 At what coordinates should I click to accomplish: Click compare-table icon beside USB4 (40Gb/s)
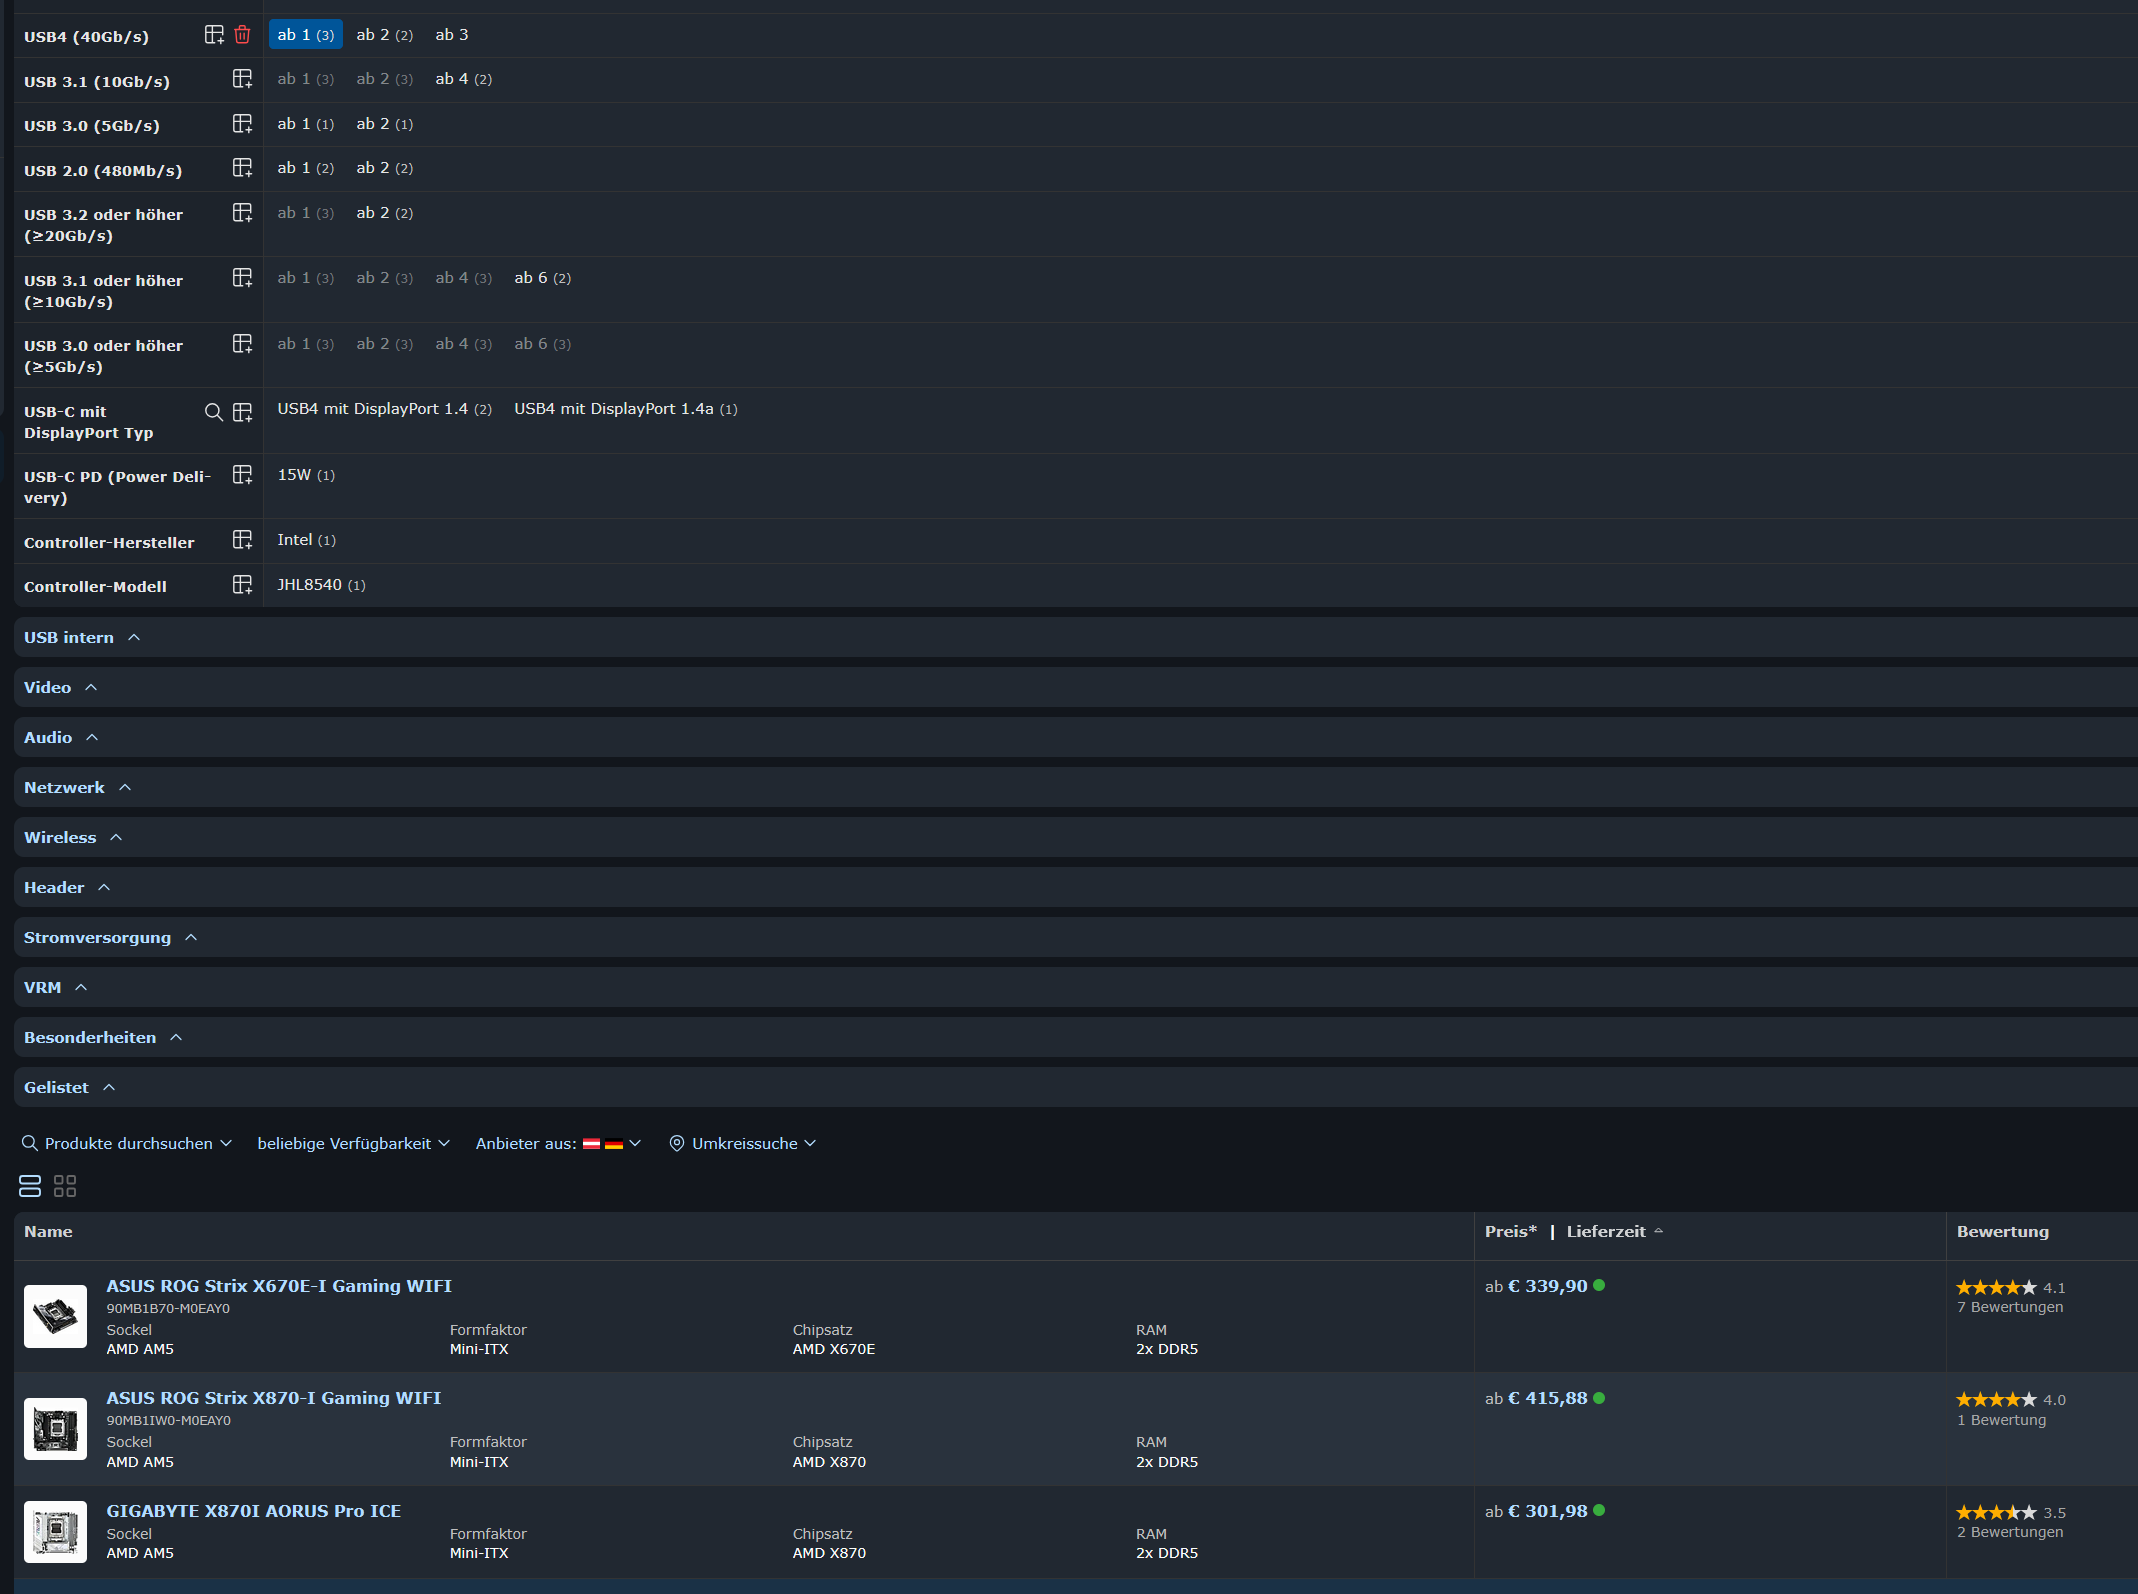click(214, 35)
